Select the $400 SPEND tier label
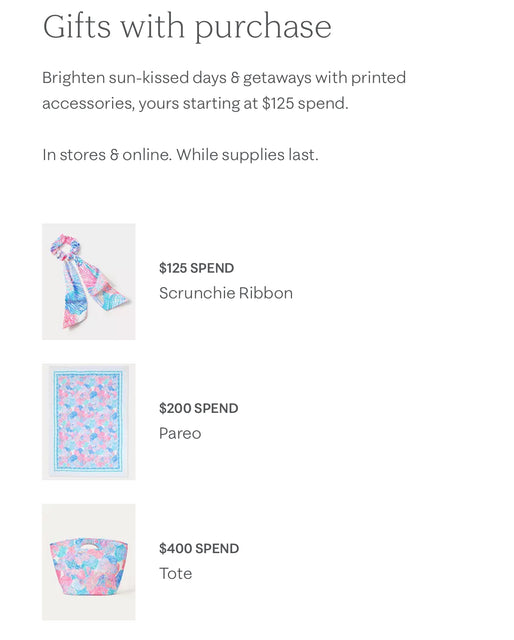514x640 pixels. 199,549
